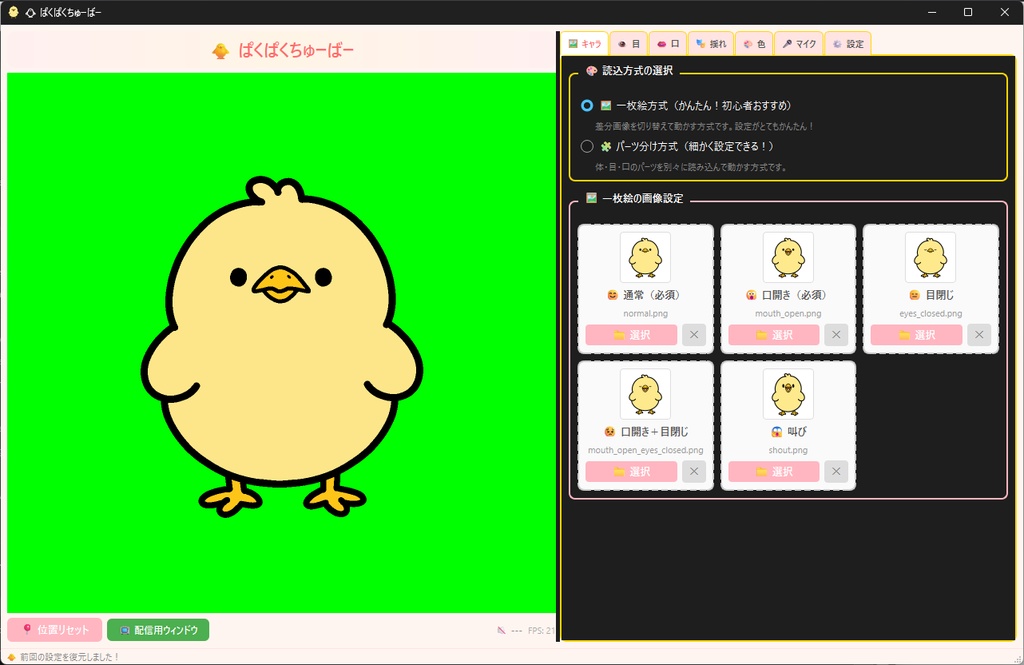Click 選択 button for mouth_open.png
The image size is (1024, 665).
point(774,335)
